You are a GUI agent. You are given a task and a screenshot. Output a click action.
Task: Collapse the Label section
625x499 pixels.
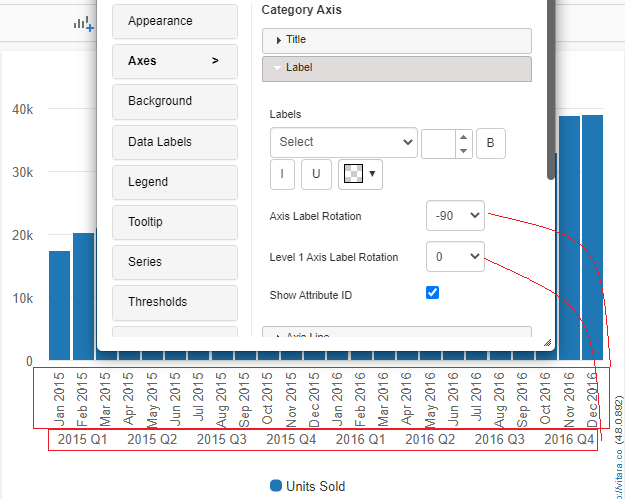(x=397, y=68)
